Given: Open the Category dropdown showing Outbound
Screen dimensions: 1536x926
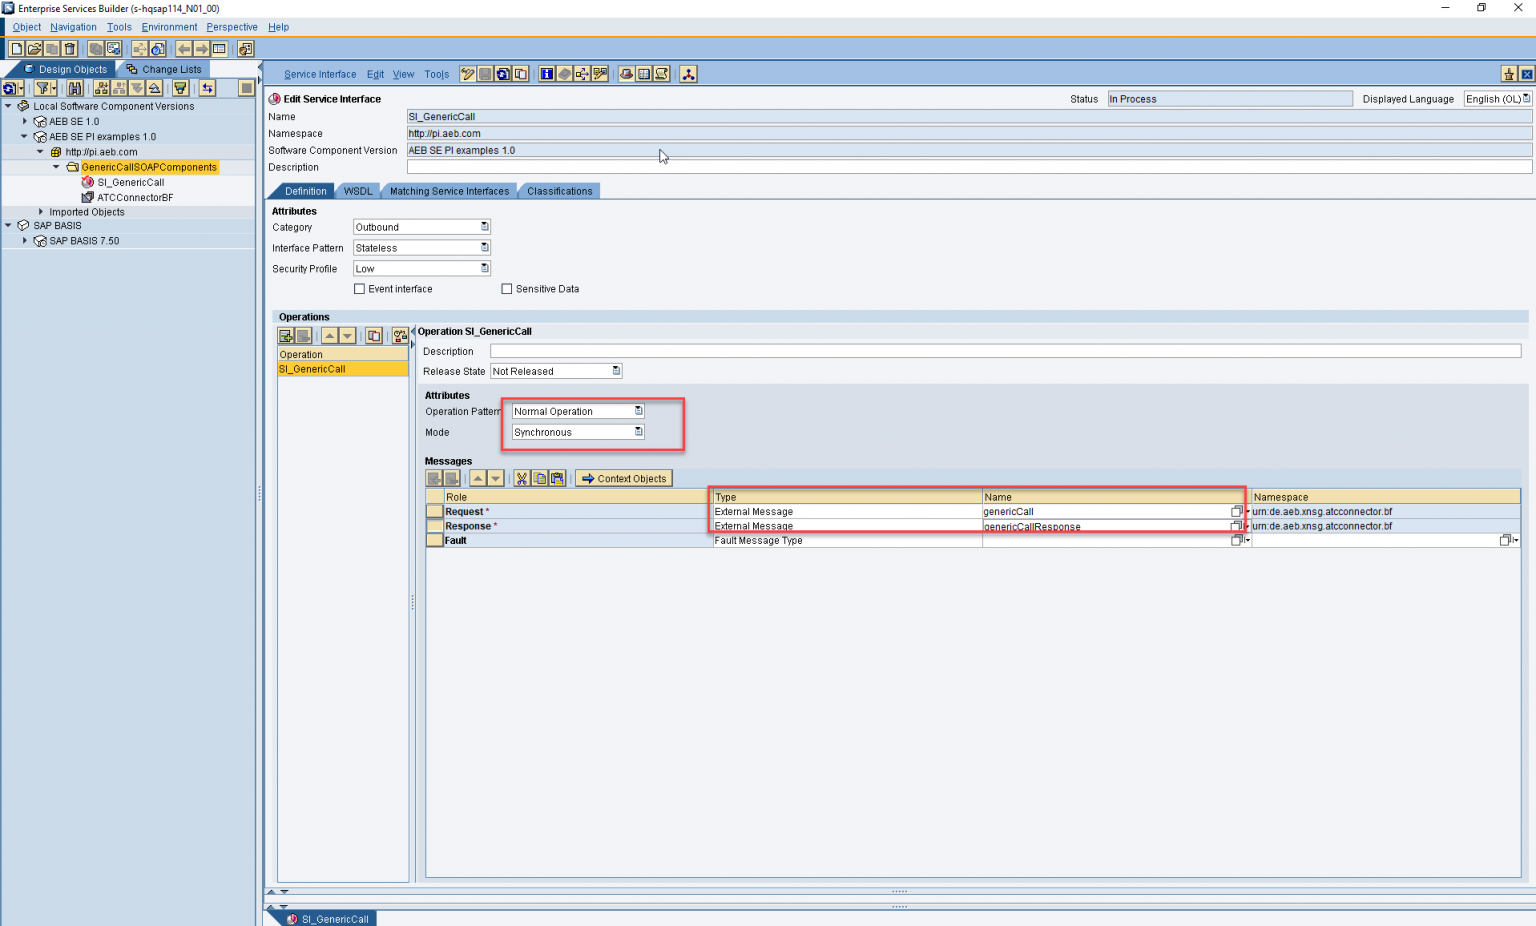Looking at the screenshot, I should [x=484, y=227].
